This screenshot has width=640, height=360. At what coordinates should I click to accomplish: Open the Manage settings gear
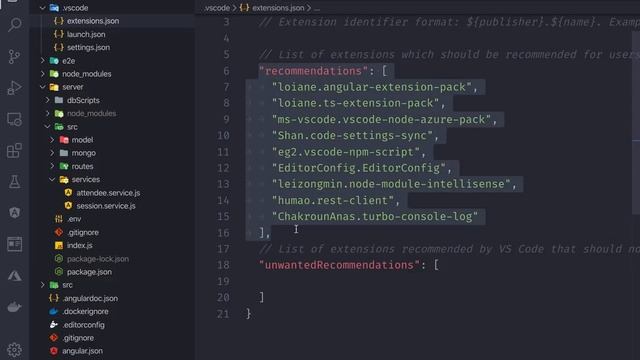click(x=14, y=350)
